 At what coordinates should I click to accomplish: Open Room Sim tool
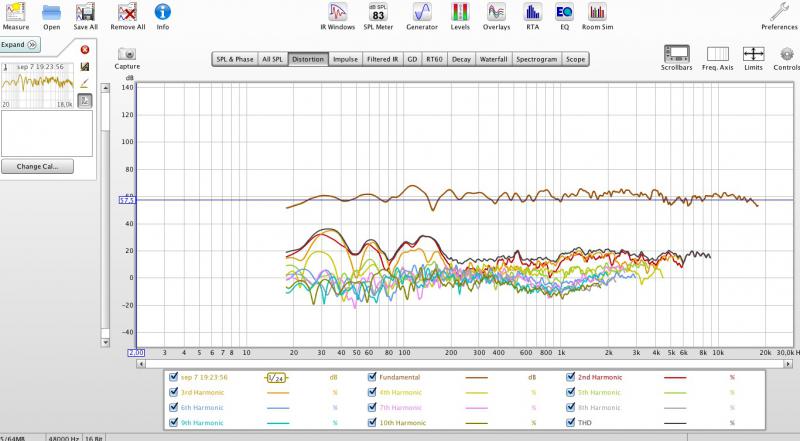[x=597, y=16]
